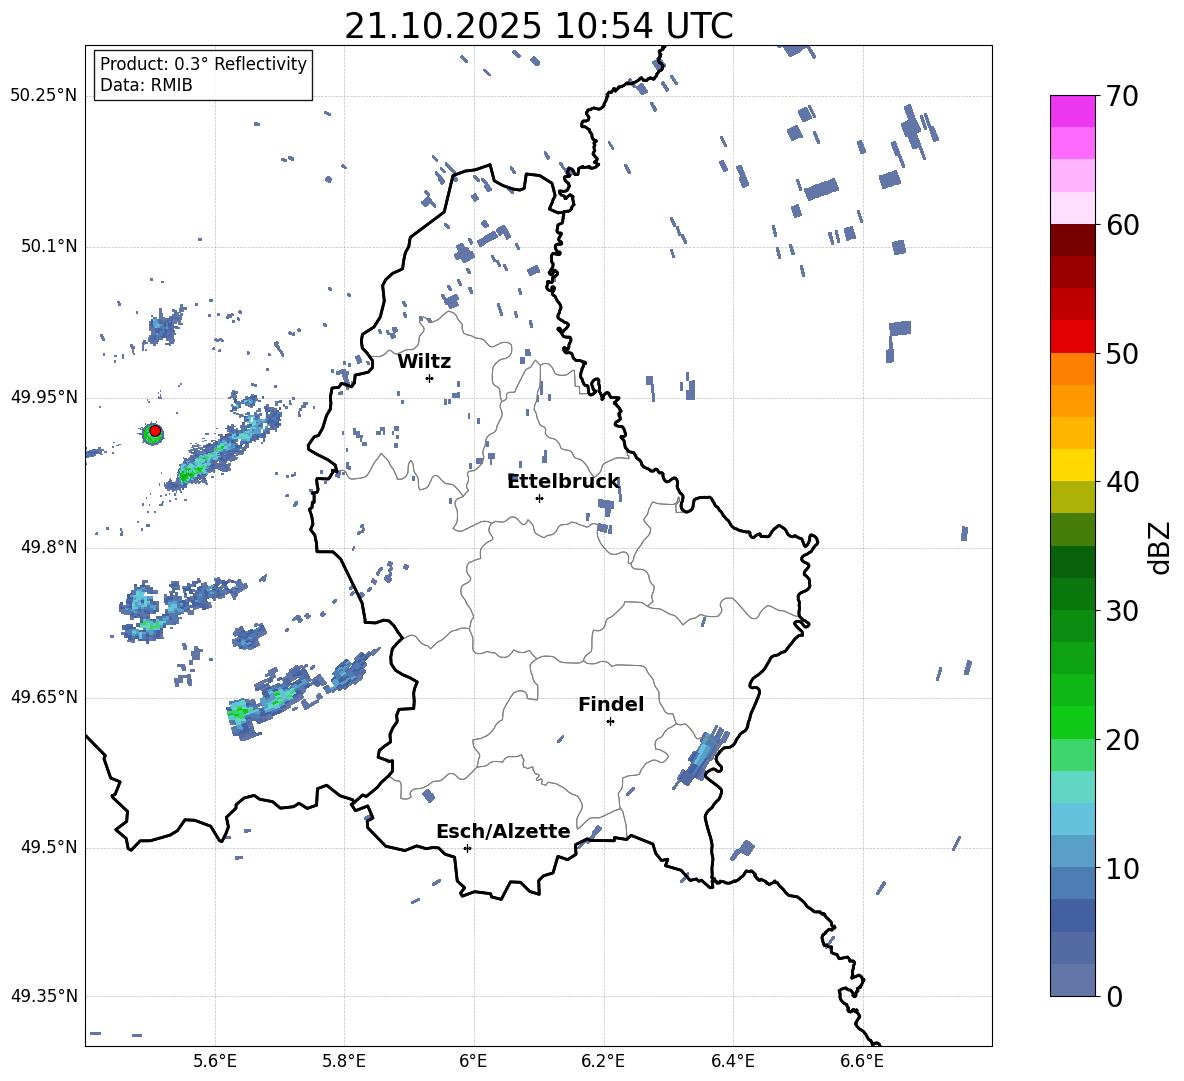This screenshot has width=1184, height=1081.
Task: Click the 49.65°N latitude tick label
Action: (x=44, y=696)
